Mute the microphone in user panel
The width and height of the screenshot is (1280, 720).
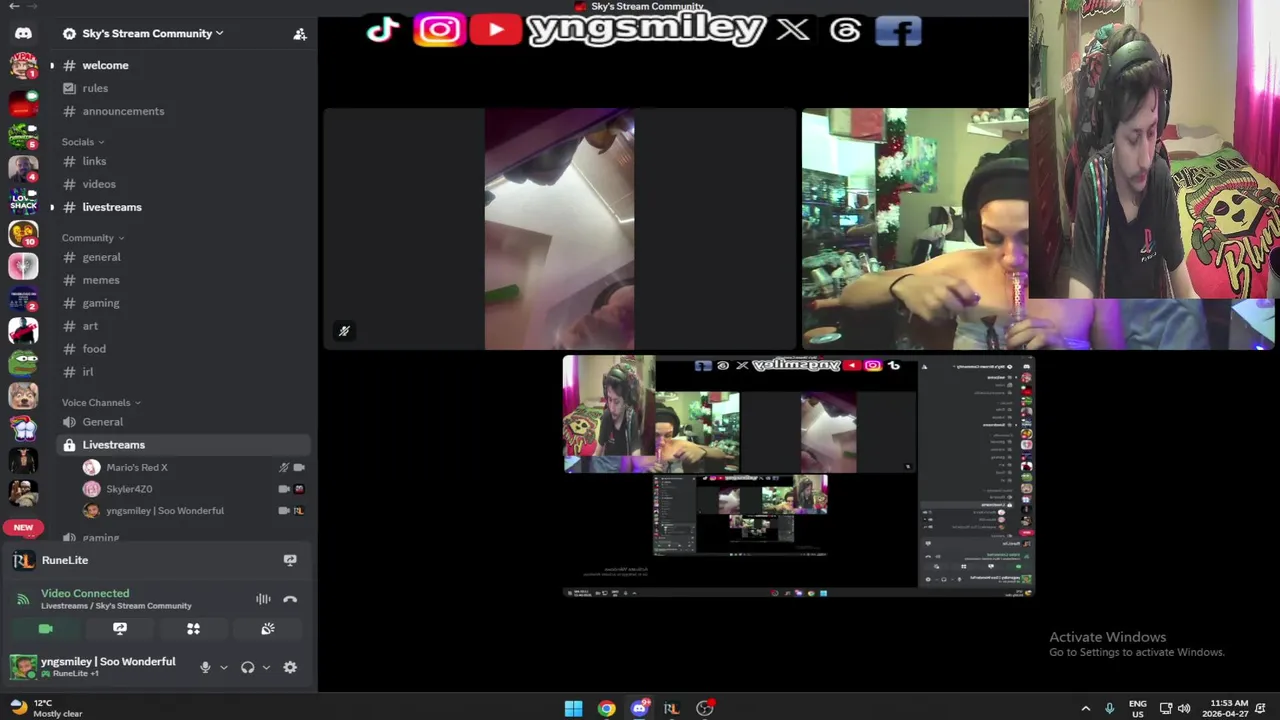205,667
